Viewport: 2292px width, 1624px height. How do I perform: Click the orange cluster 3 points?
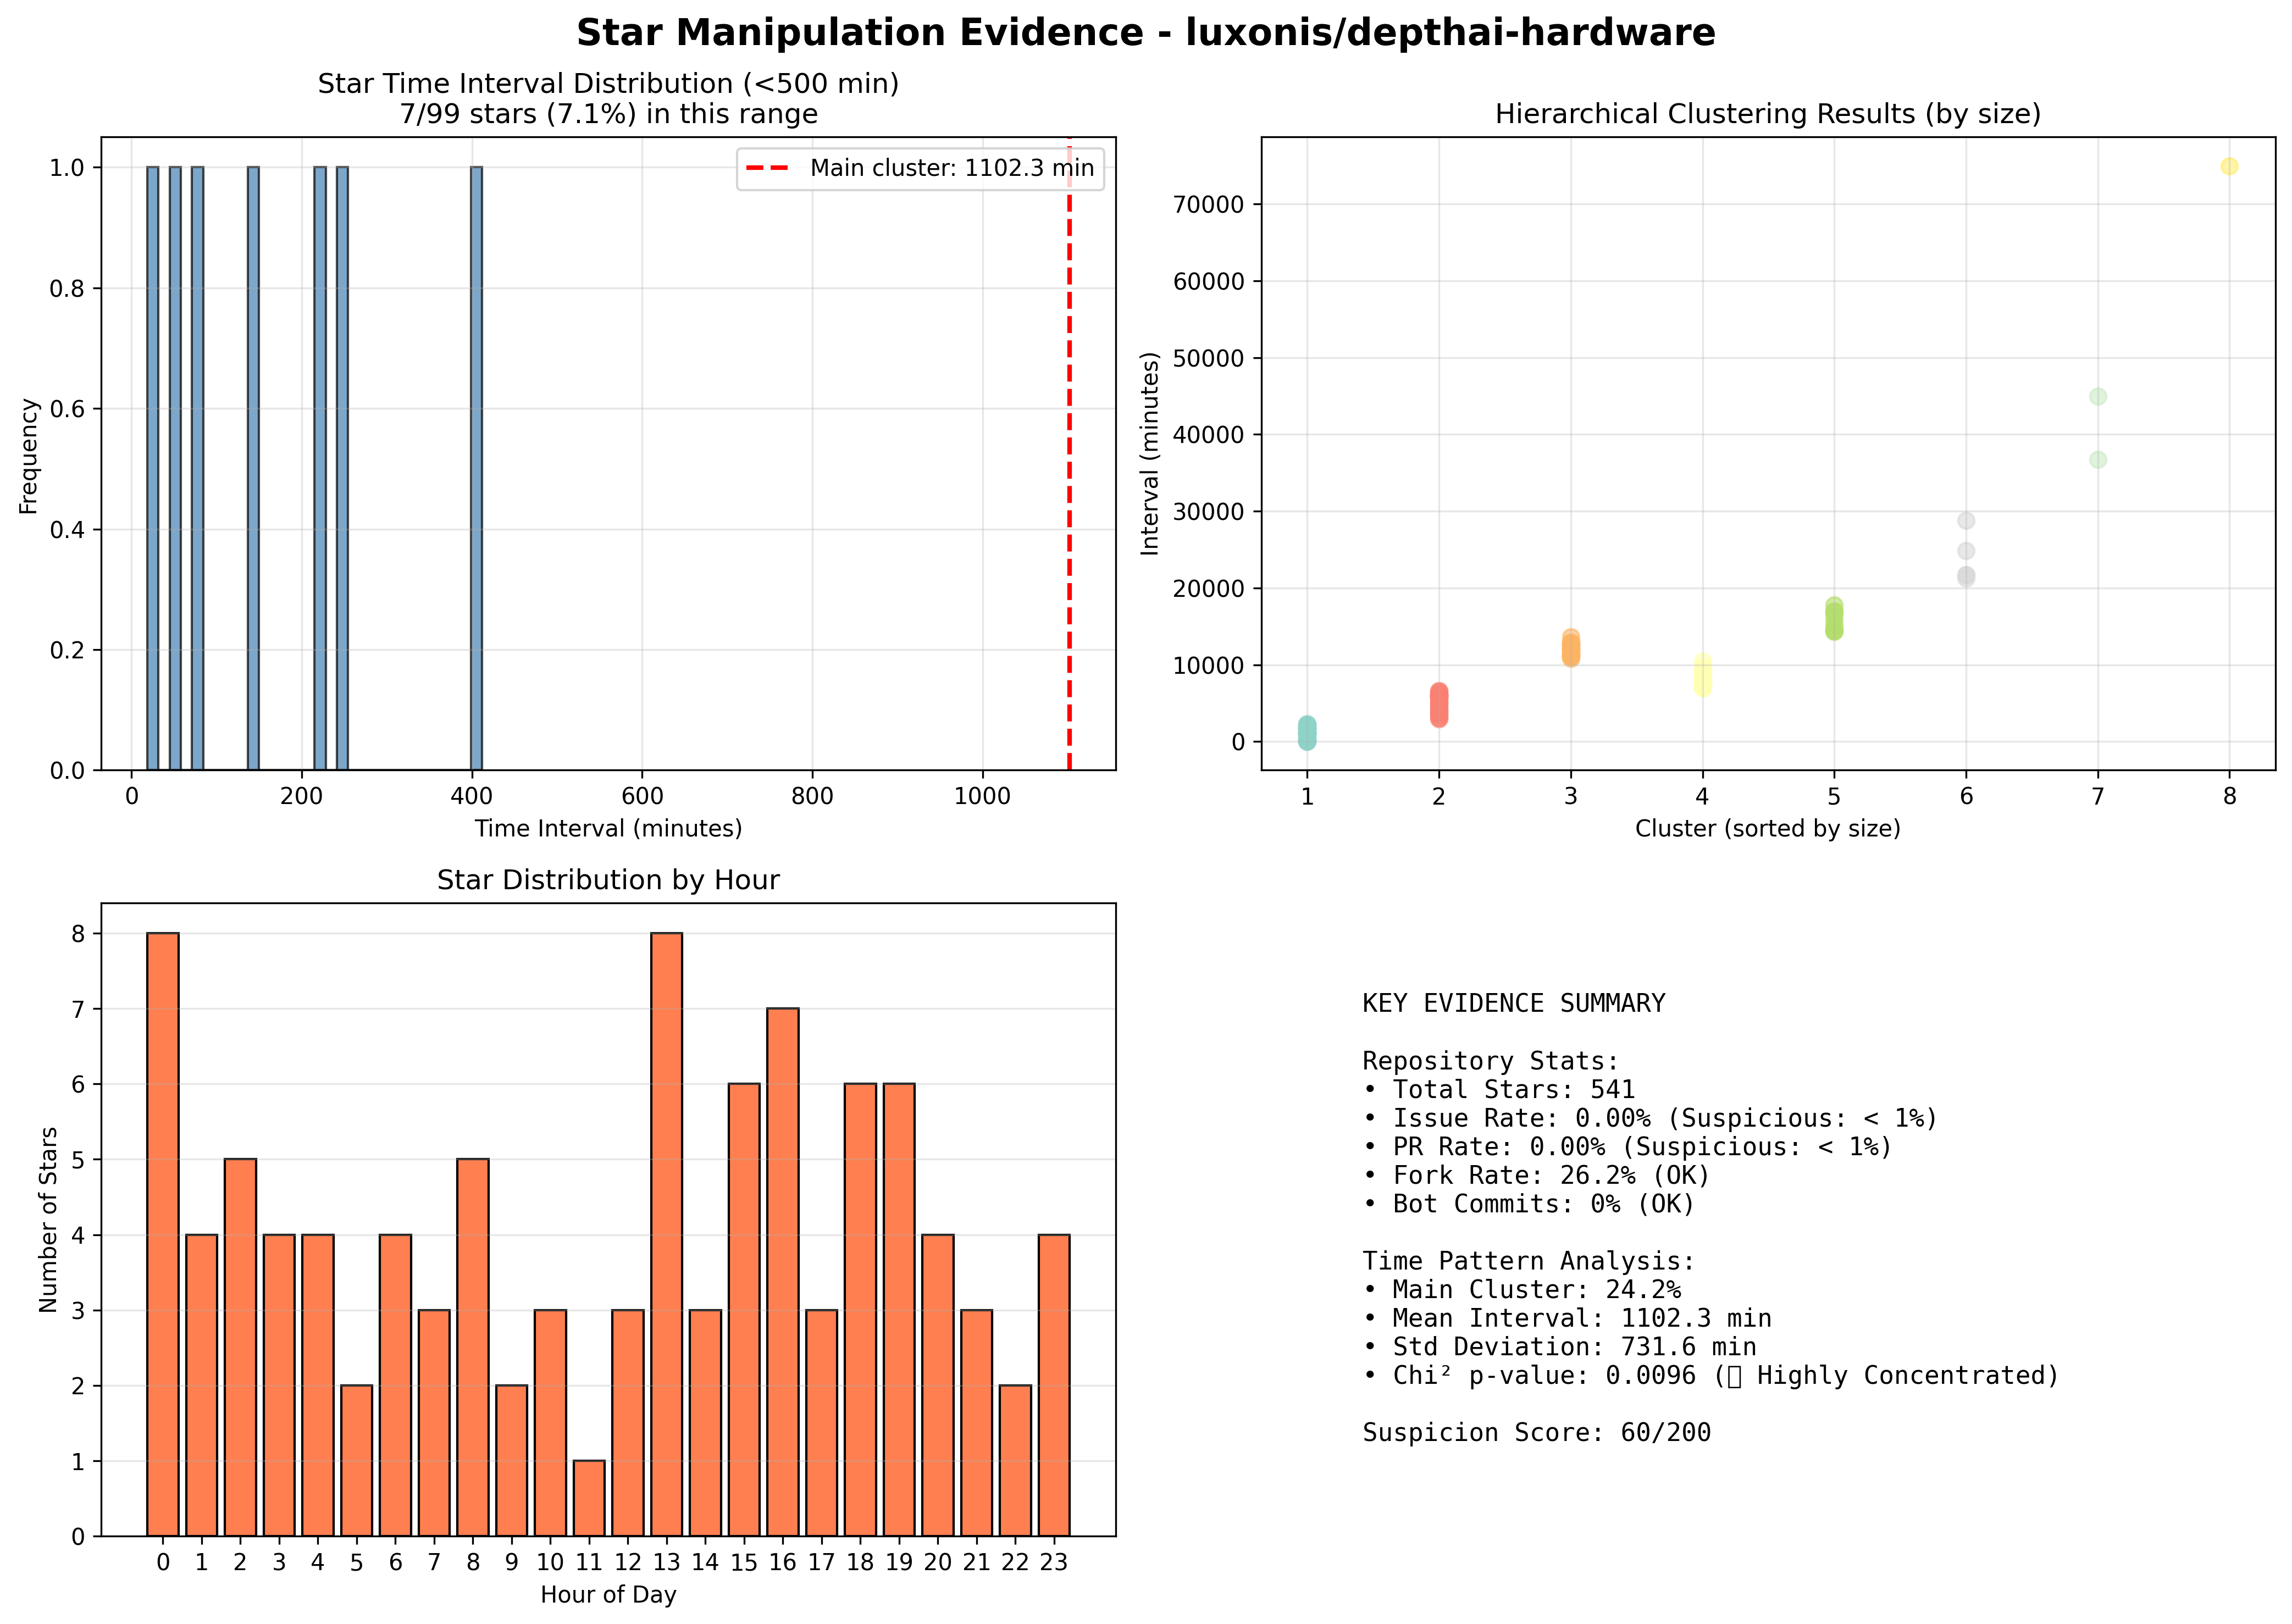pyautogui.click(x=1570, y=648)
